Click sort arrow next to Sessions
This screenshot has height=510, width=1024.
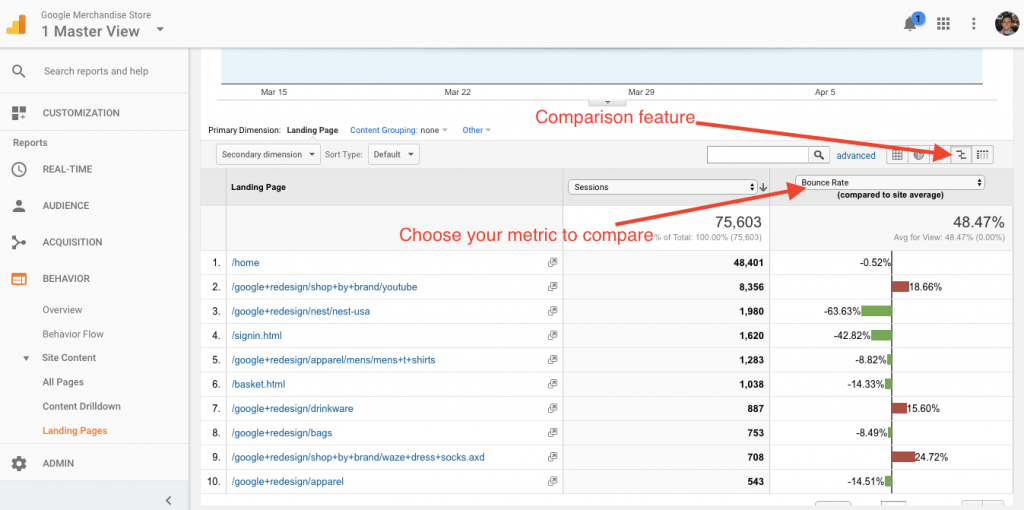[764, 187]
